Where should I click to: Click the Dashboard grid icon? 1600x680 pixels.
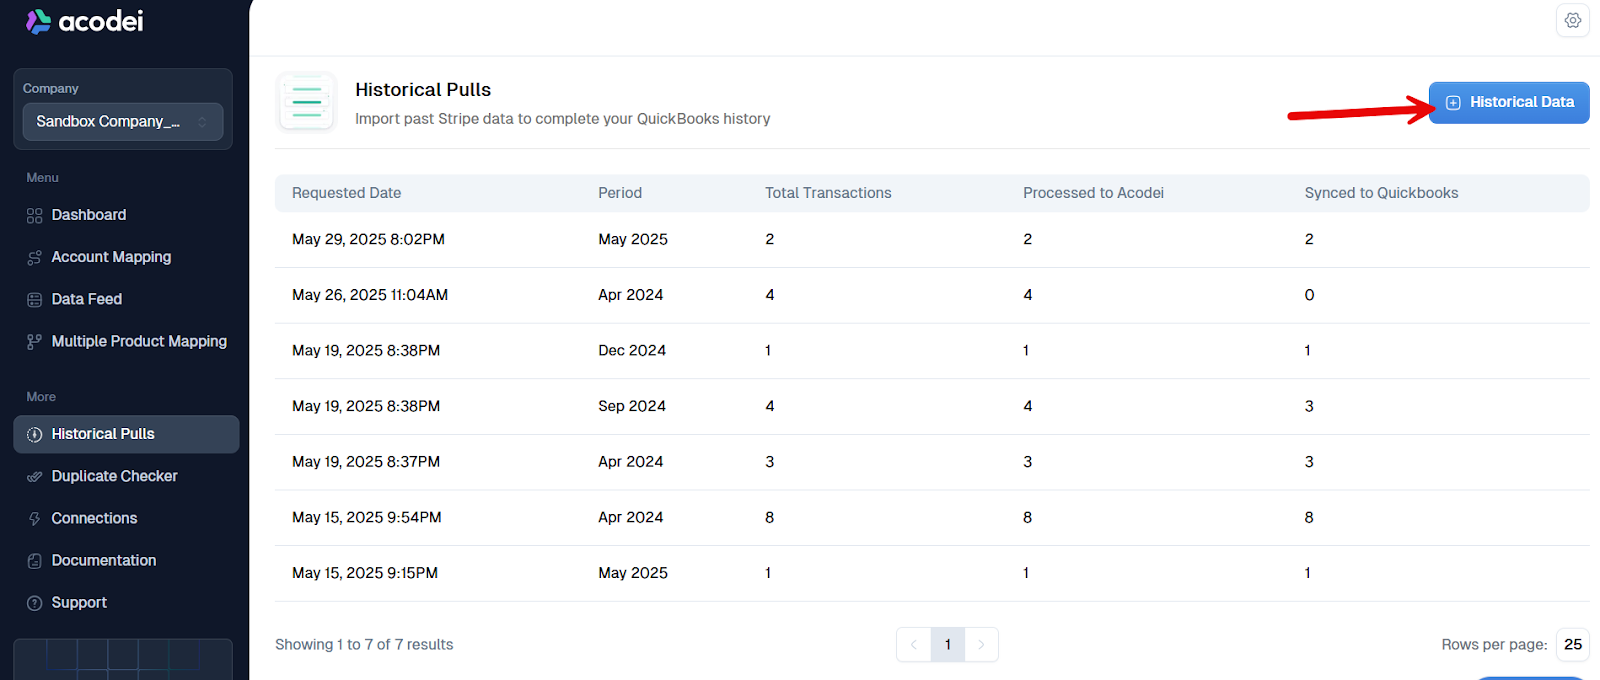pyautogui.click(x=35, y=216)
